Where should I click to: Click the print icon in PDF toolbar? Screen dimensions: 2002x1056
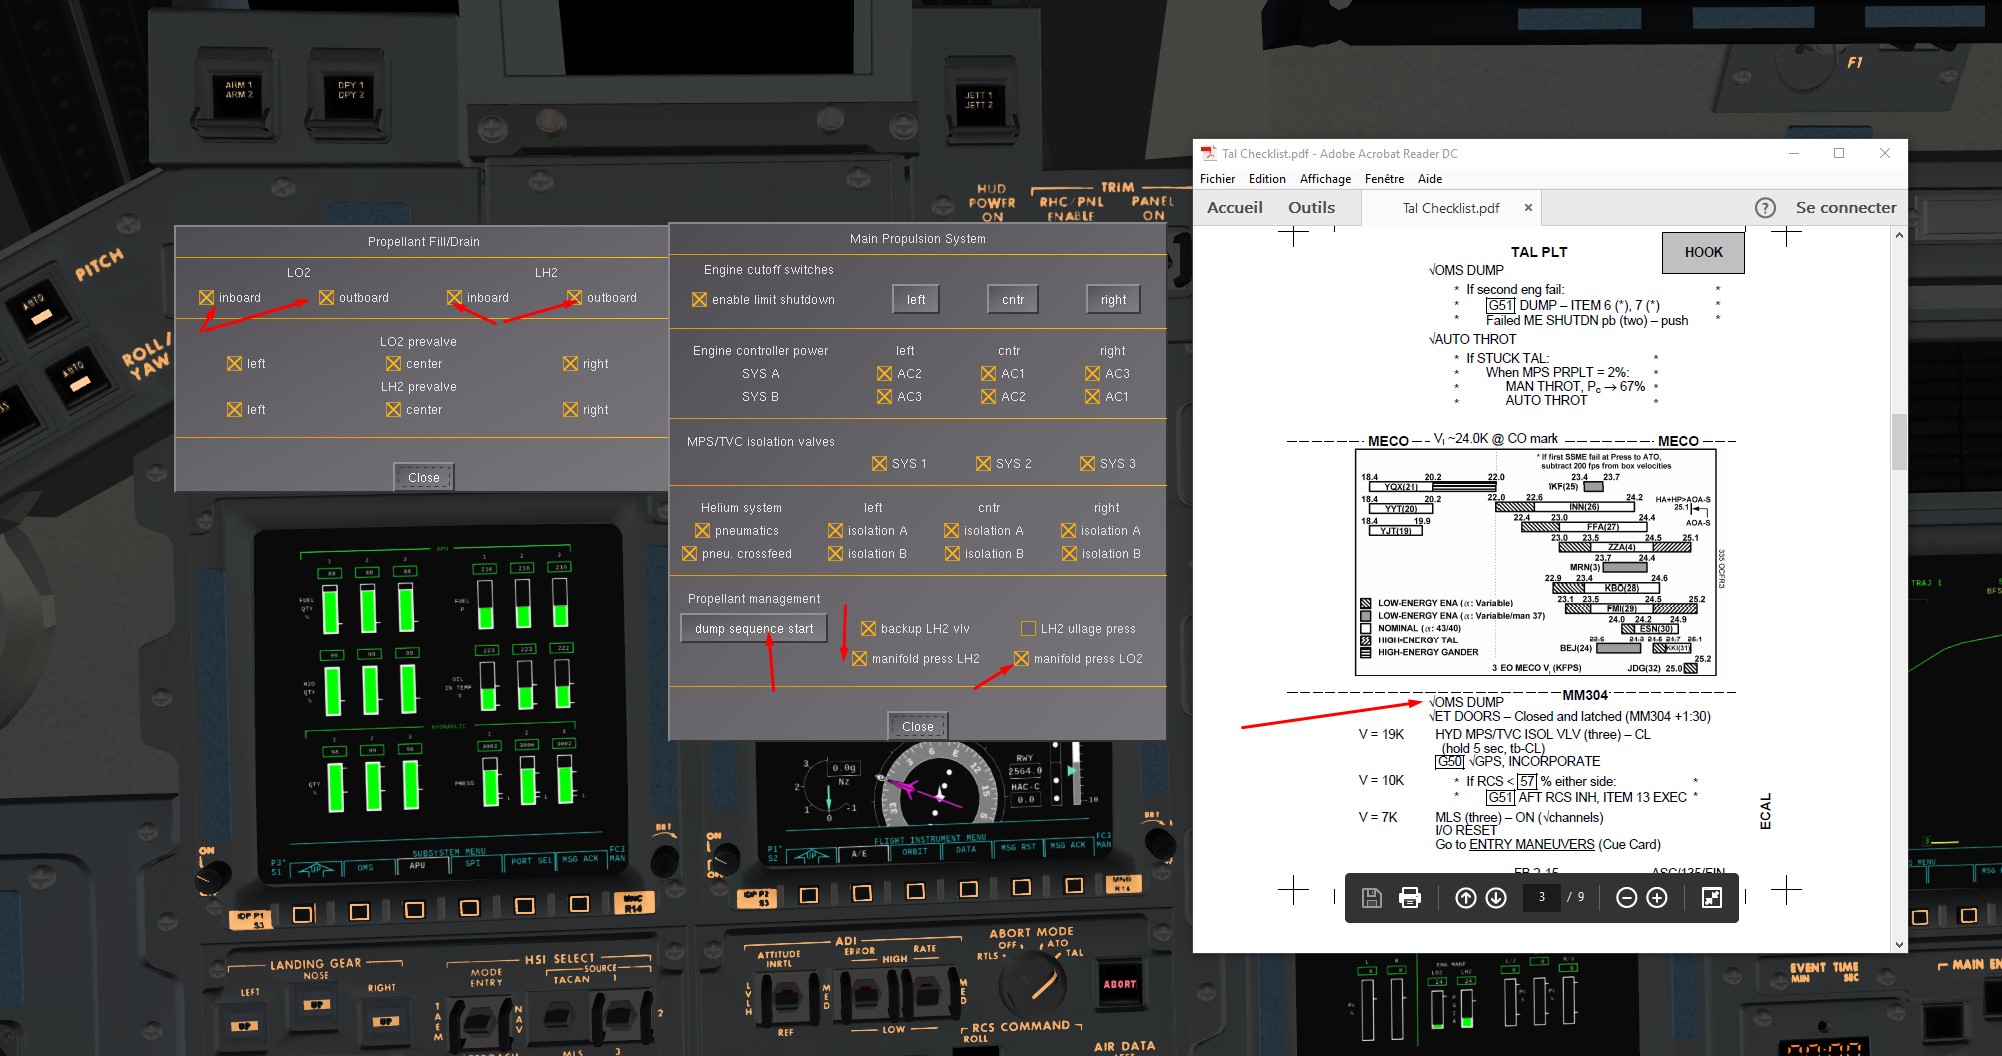click(1410, 898)
